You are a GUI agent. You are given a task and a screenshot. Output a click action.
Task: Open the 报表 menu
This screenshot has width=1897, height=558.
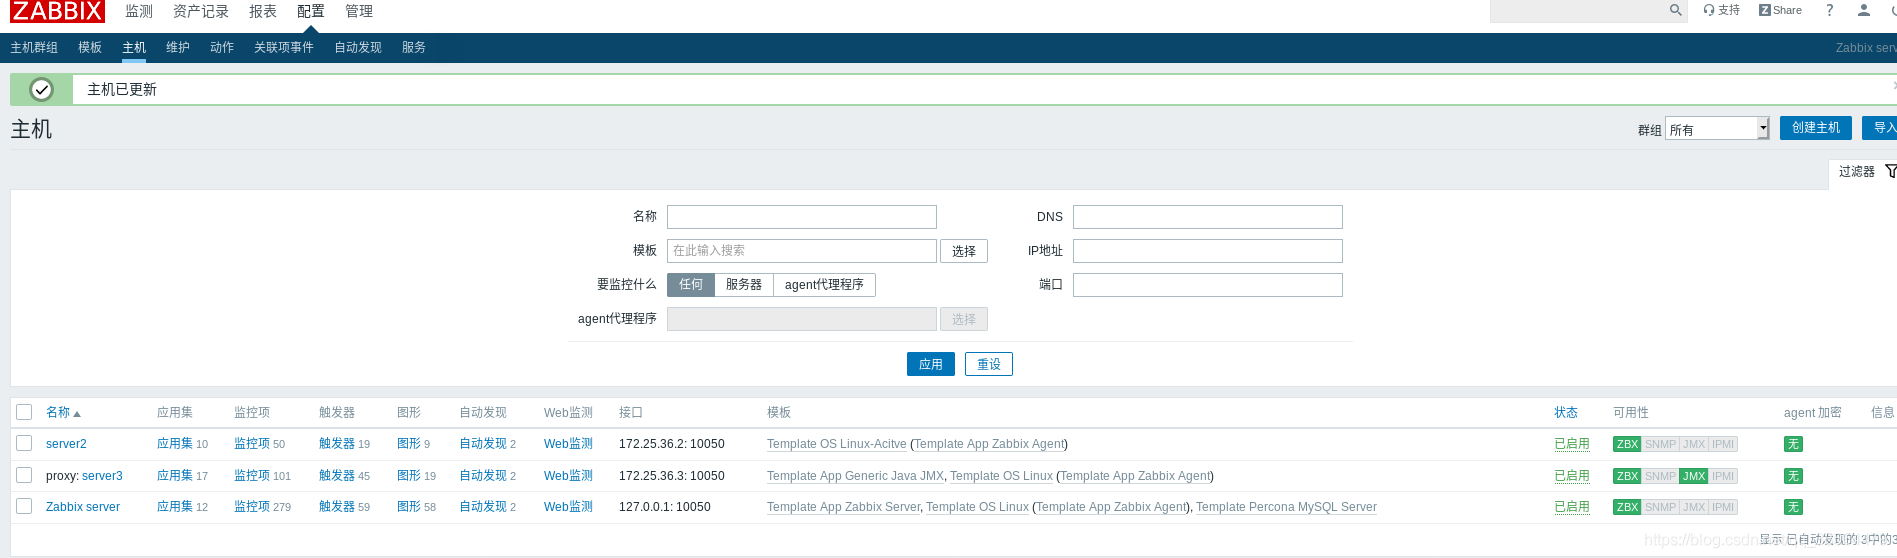pos(263,11)
